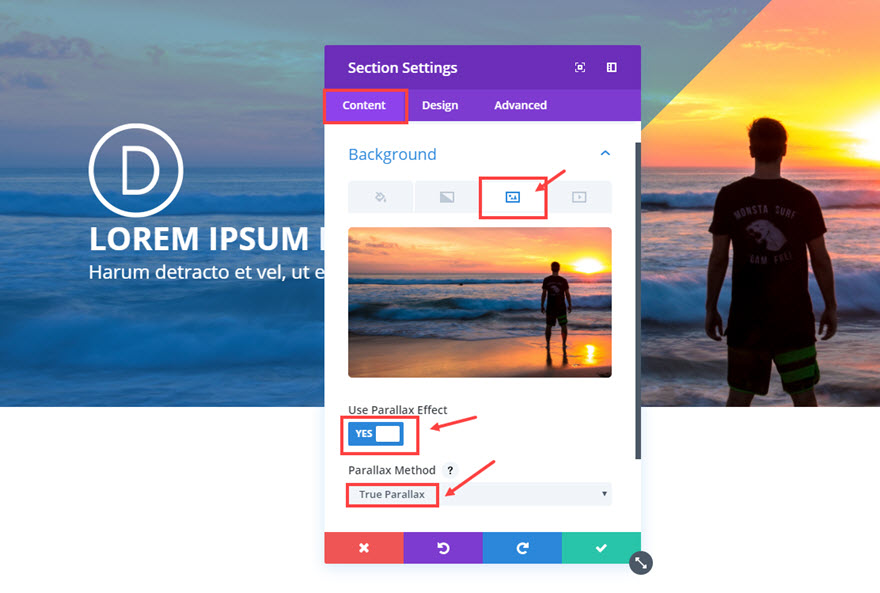Select the background video icon
The image size is (880, 593).
click(x=579, y=197)
